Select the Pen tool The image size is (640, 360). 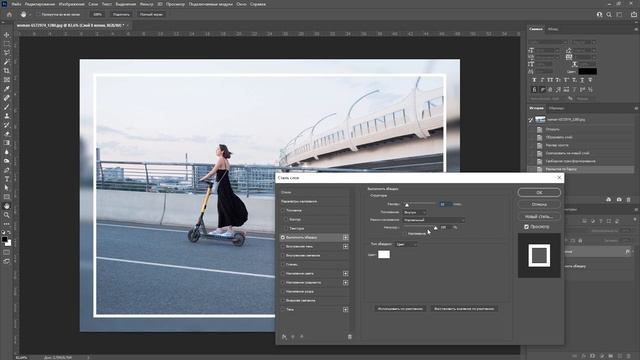click(x=7, y=170)
